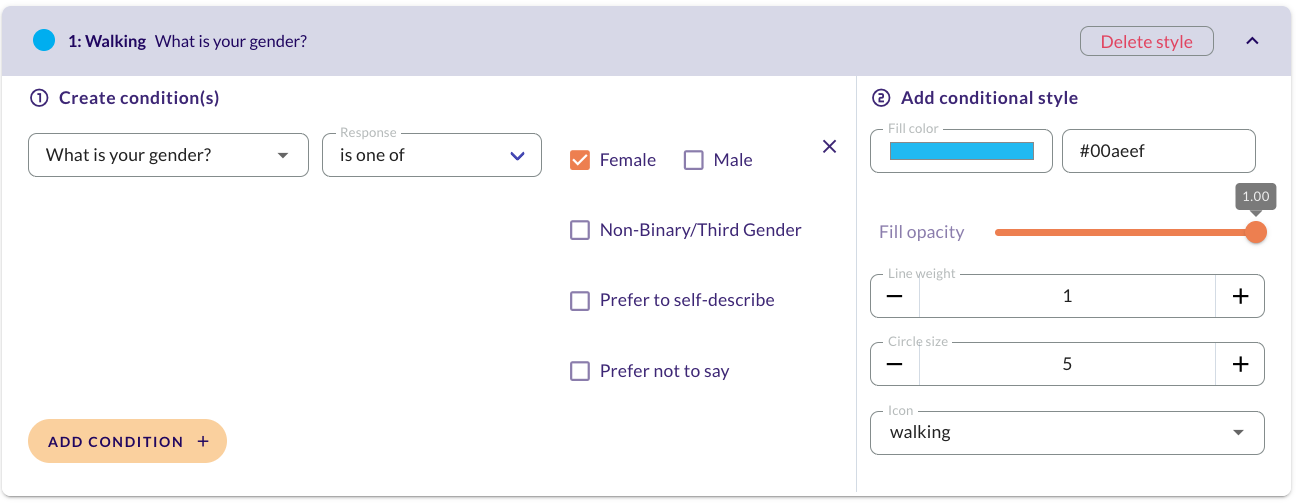Uncheck the Female checkbox

pyautogui.click(x=580, y=160)
